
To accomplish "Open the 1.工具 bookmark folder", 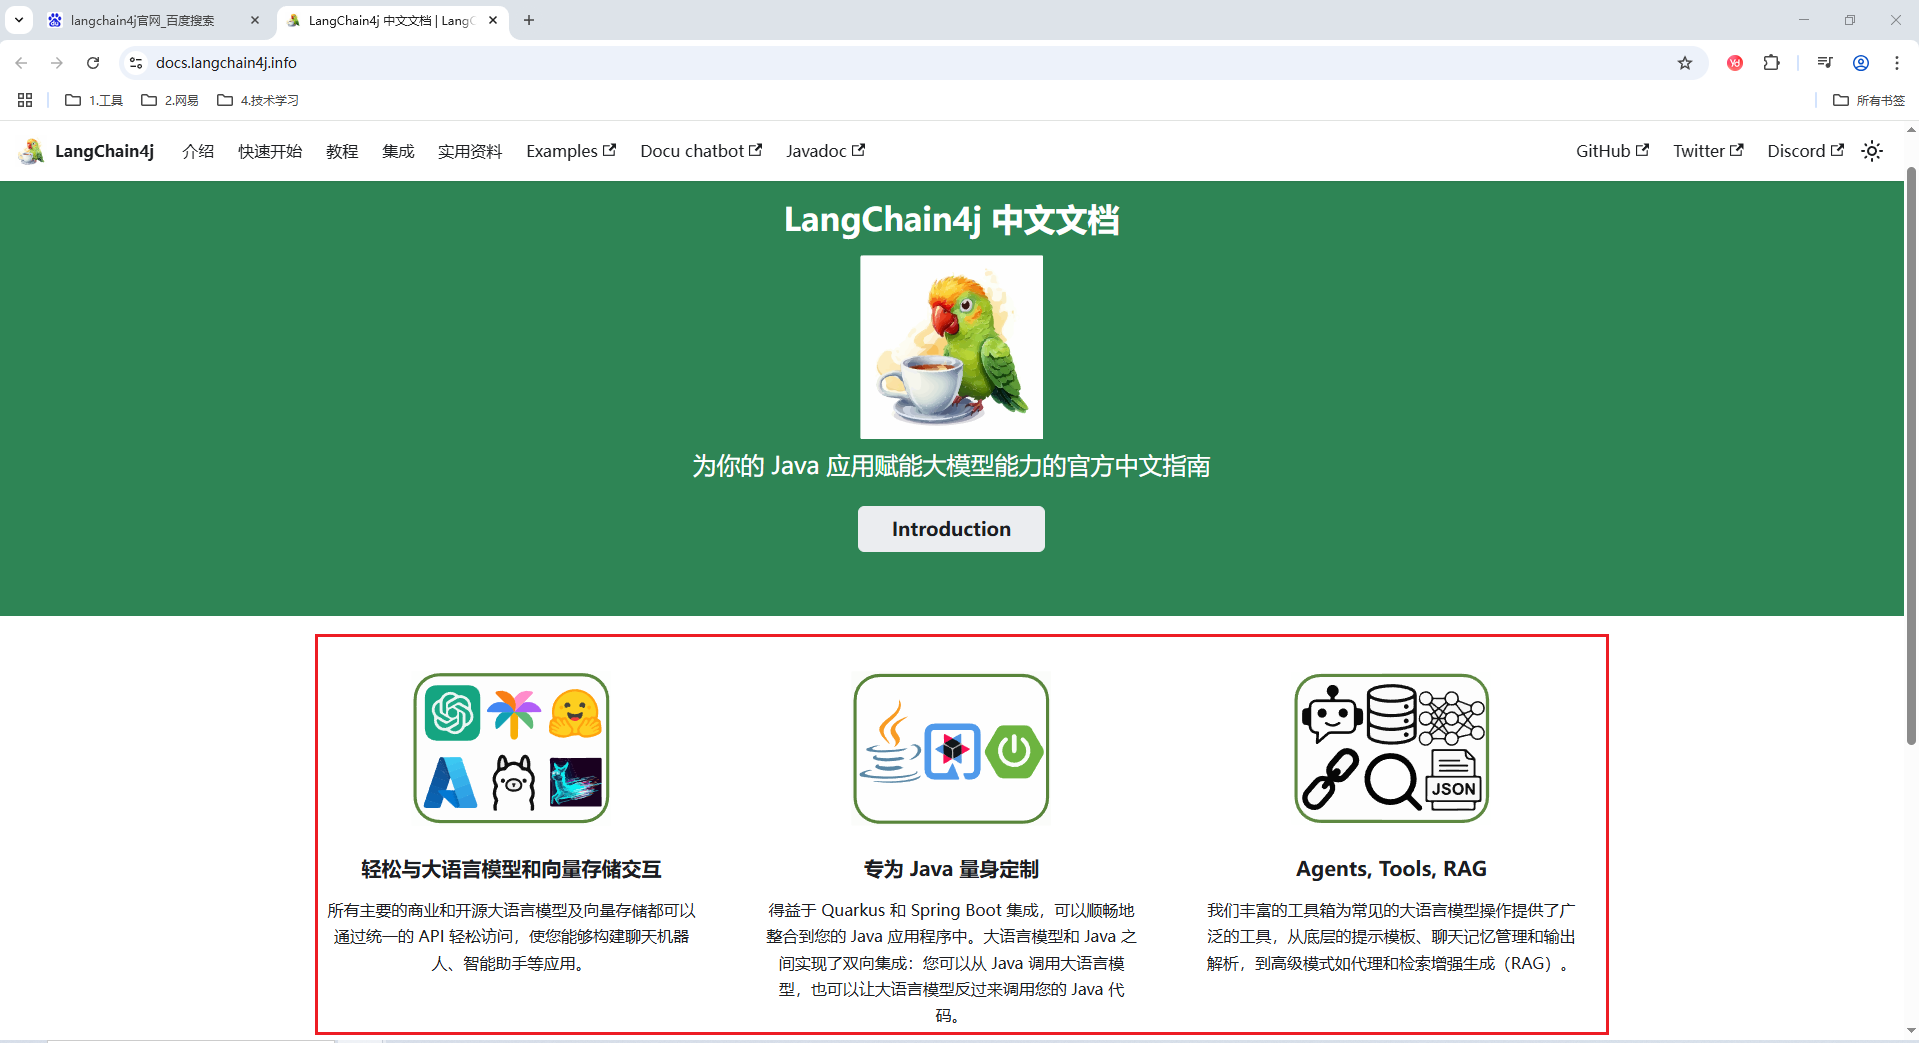I will [94, 100].
